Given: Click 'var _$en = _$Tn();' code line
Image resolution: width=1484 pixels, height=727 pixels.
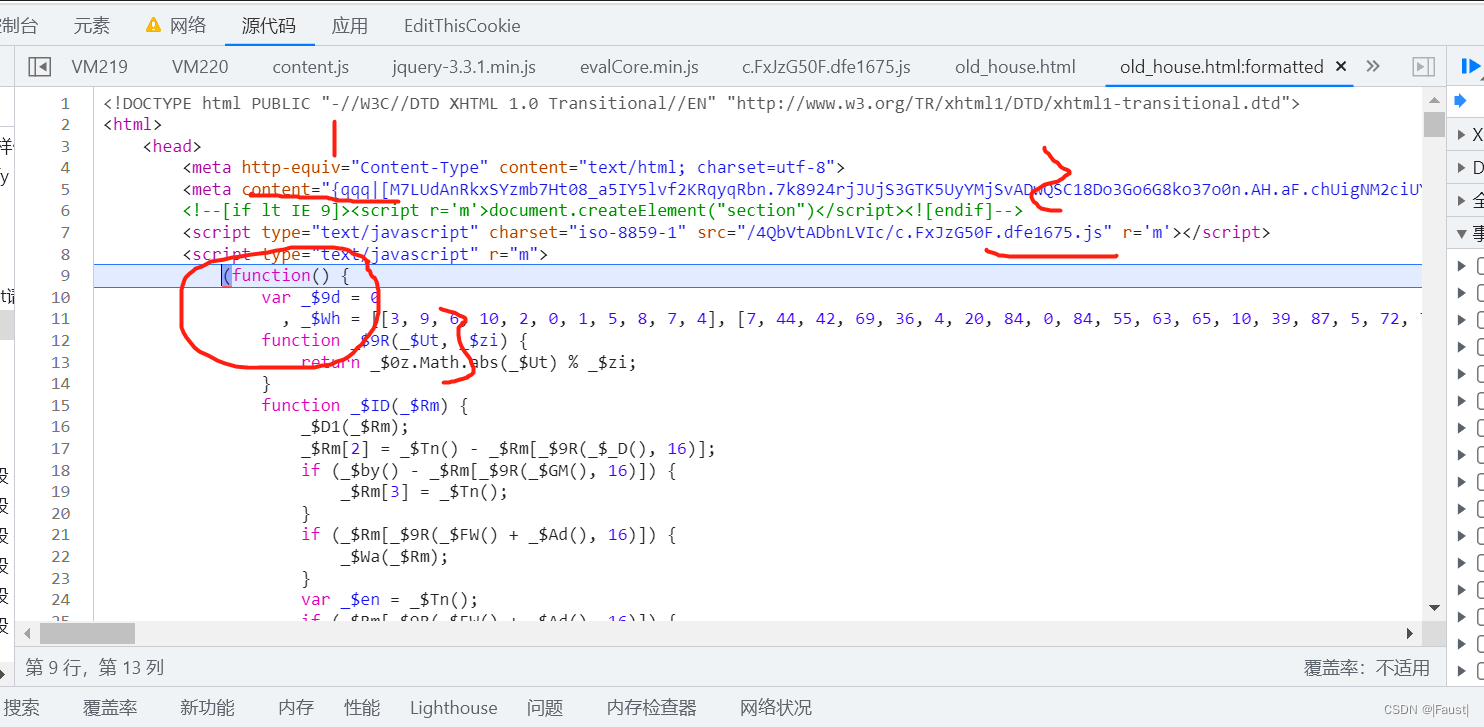Looking at the screenshot, I should coord(390,599).
